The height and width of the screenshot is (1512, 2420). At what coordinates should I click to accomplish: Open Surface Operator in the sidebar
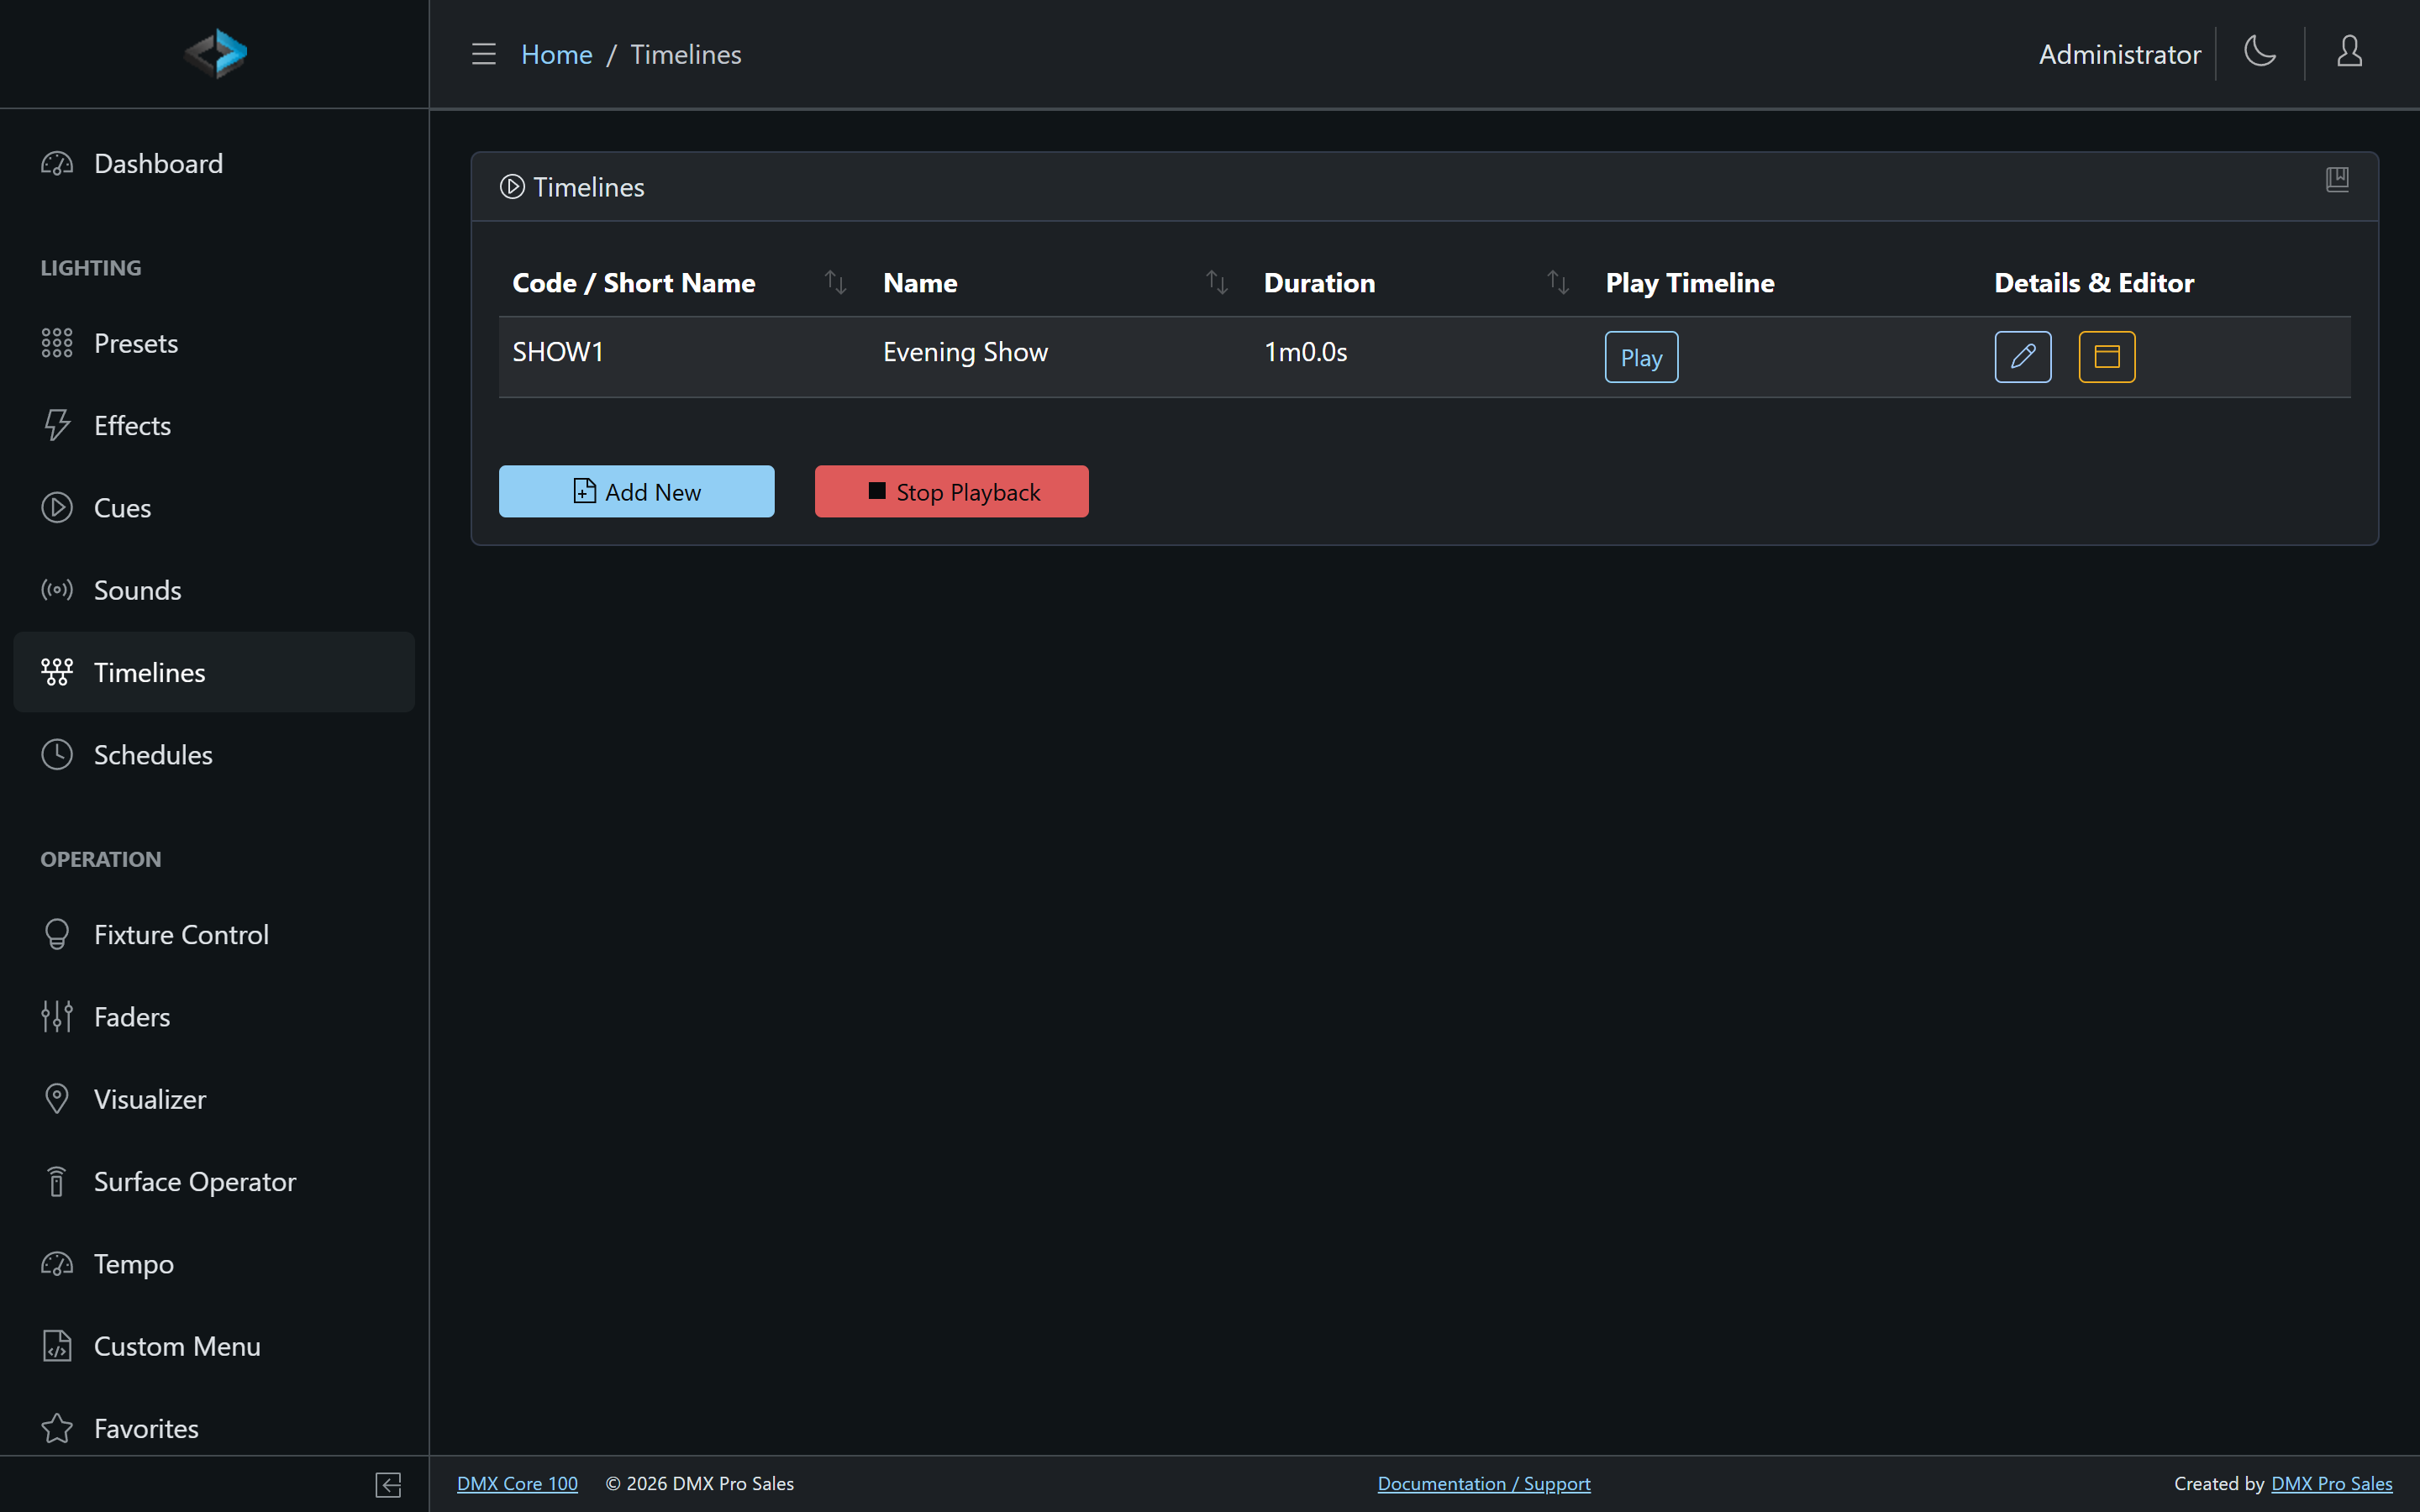[214, 1181]
